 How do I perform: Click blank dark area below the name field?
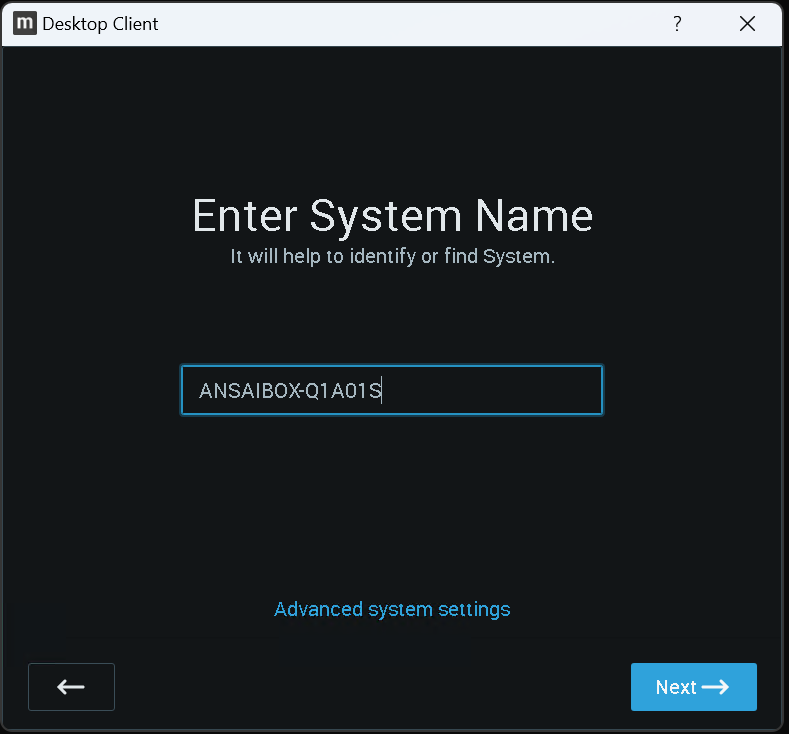(x=392, y=500)
